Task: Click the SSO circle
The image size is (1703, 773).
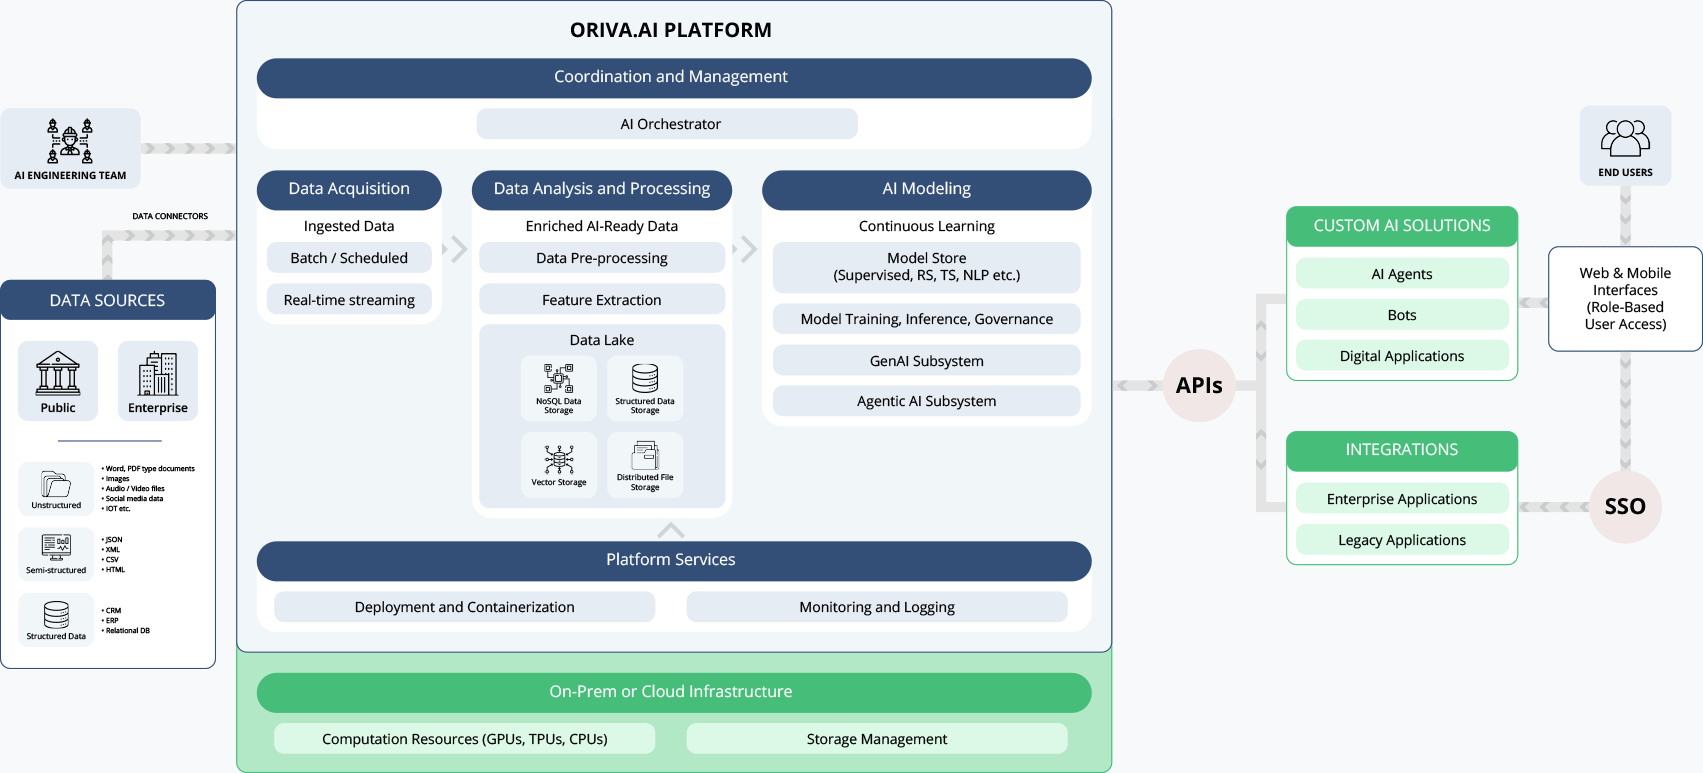Action: coord(1625,507)
